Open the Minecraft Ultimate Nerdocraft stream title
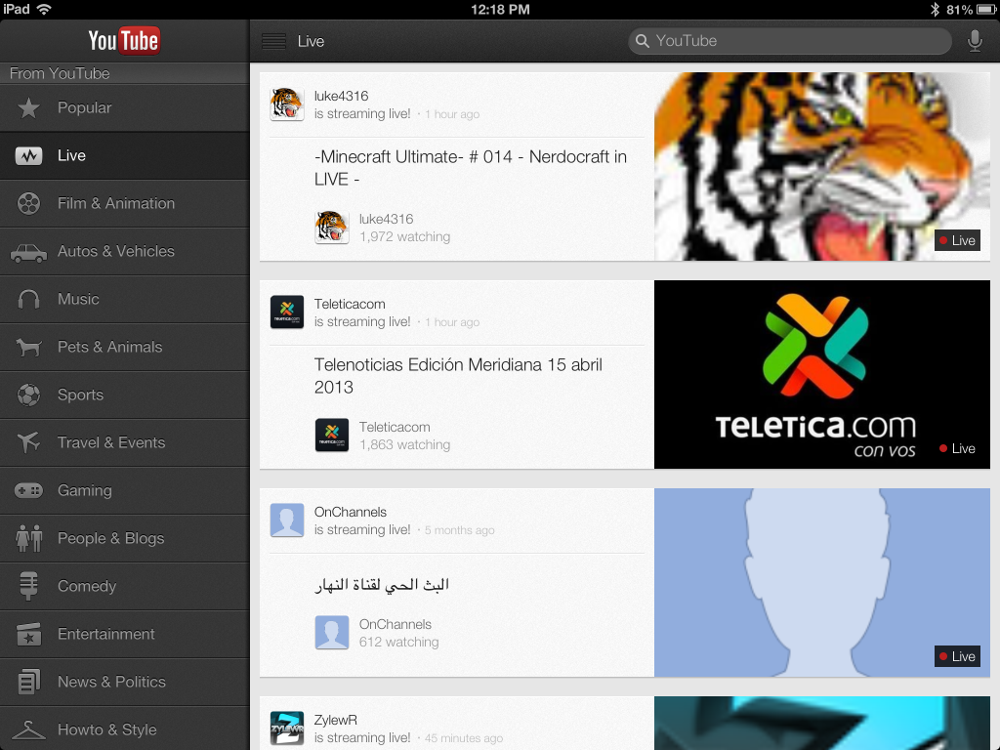This screenshot has width=1000, height=750. point(470,168)
